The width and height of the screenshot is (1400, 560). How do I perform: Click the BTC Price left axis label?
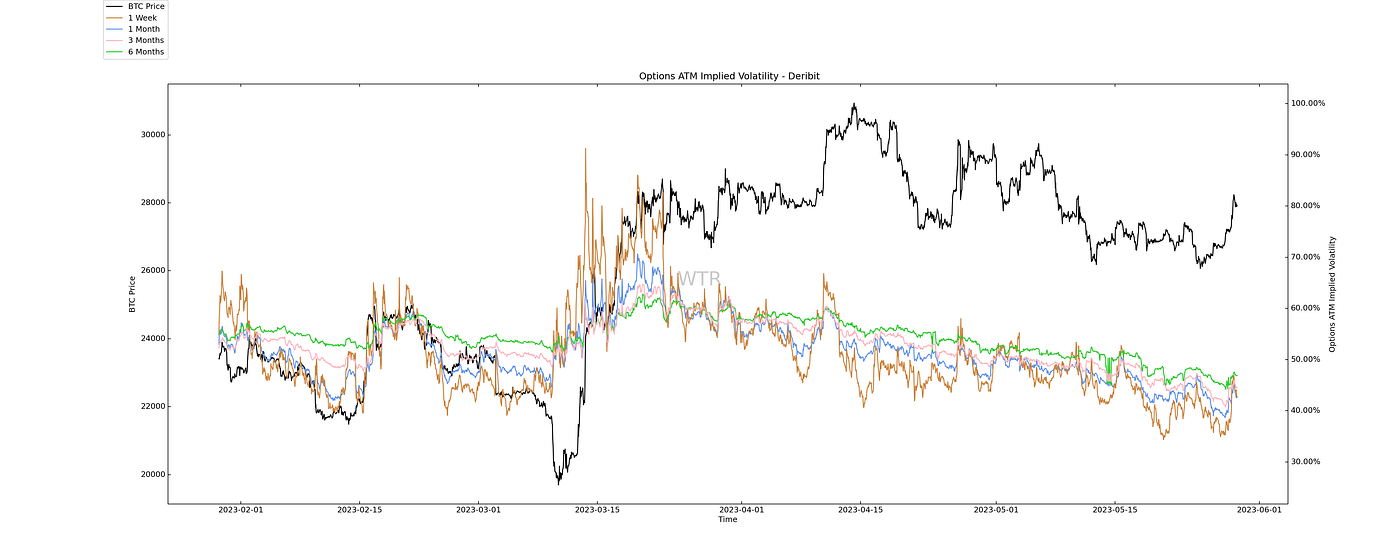point(132,293)
